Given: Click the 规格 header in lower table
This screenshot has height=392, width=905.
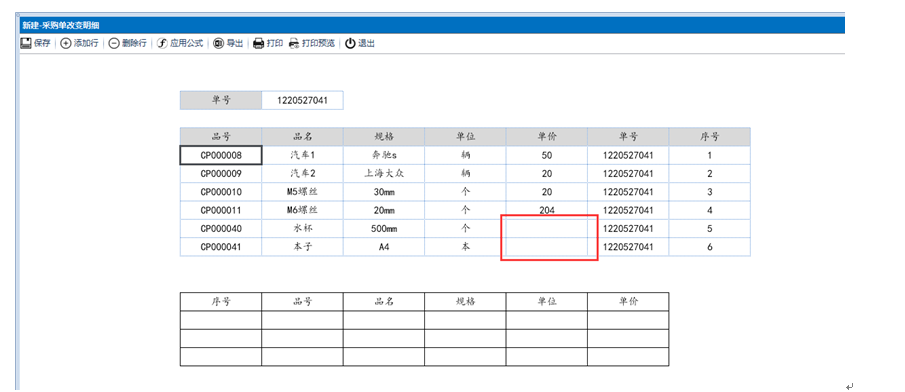Looking at the screenshot, I should pos(466,301).
